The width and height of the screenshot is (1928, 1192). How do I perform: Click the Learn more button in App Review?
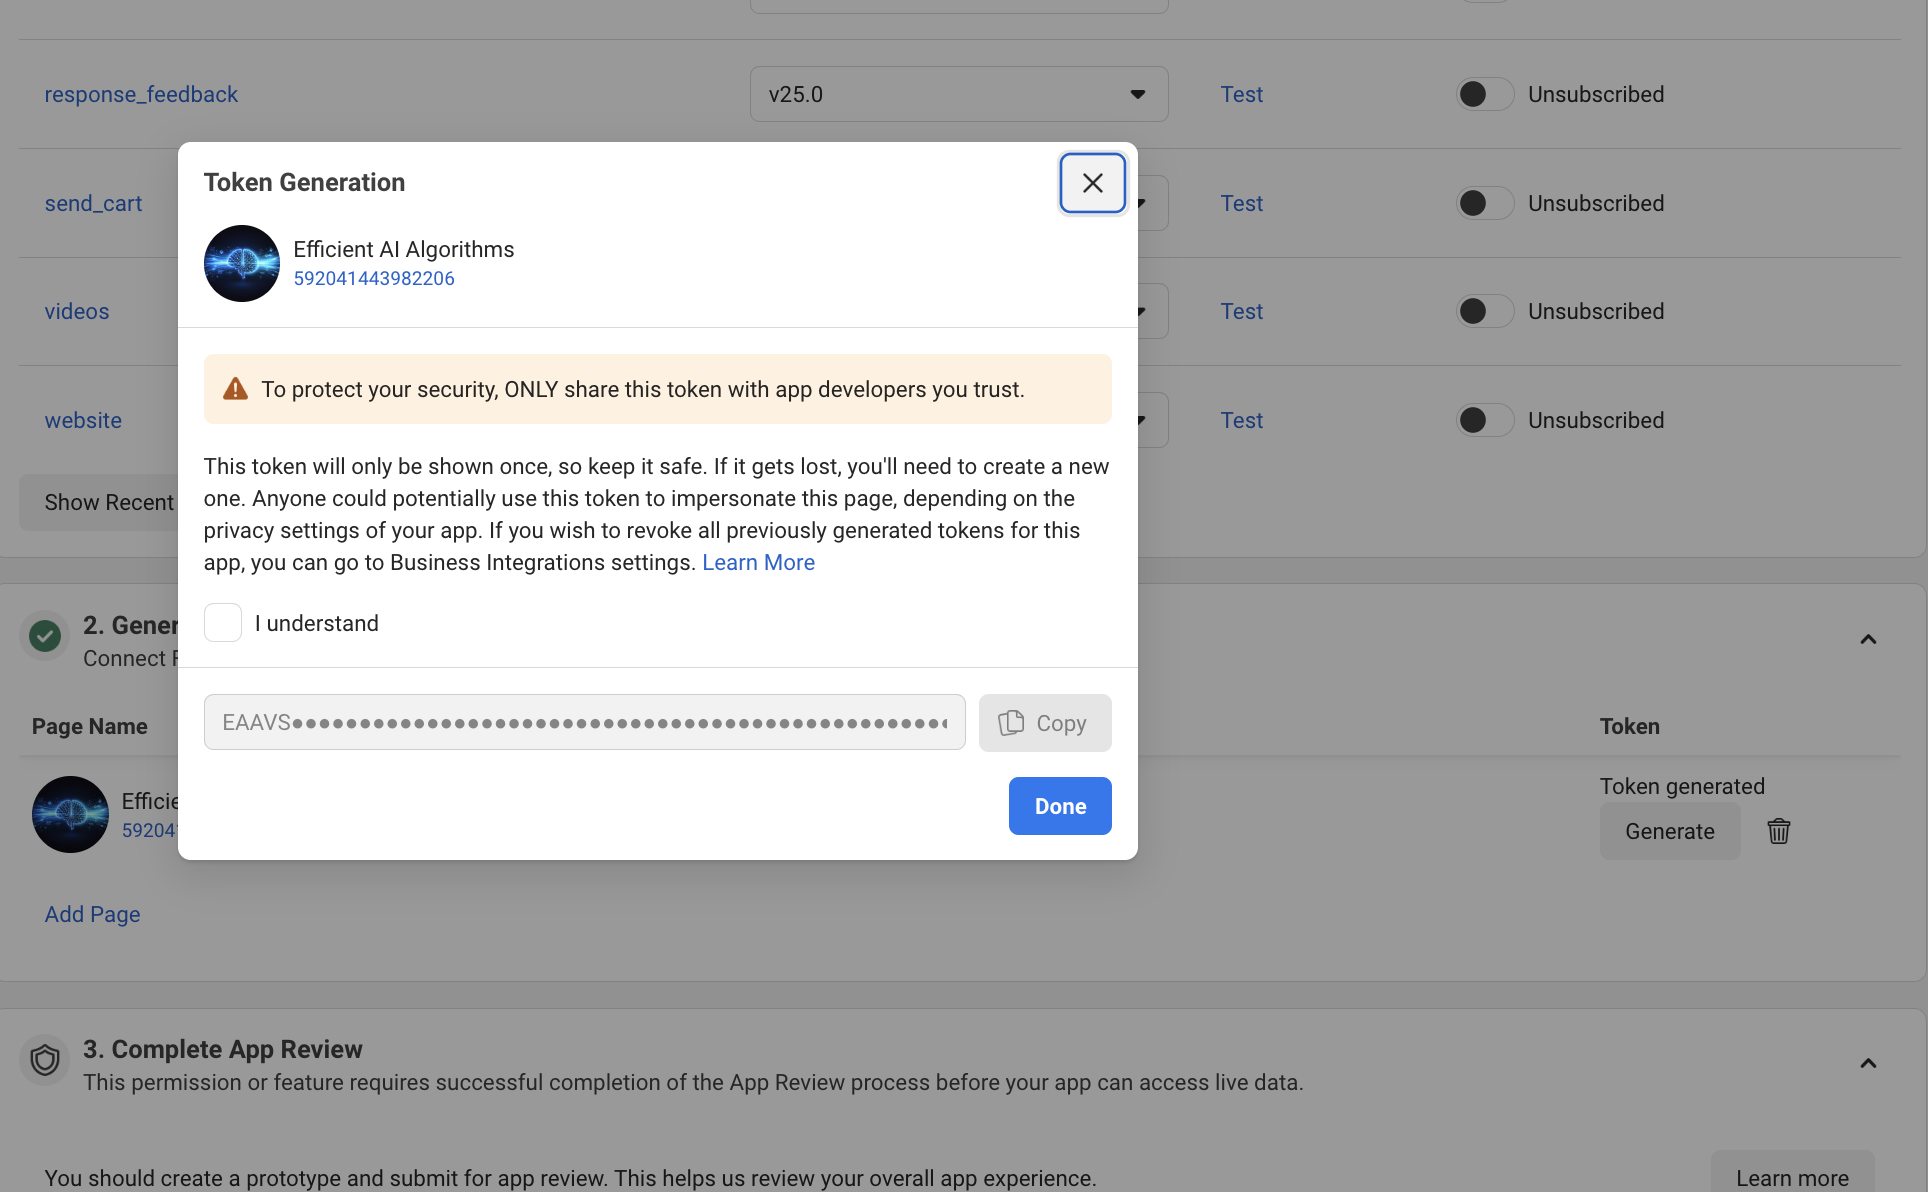[1792, 1177]
